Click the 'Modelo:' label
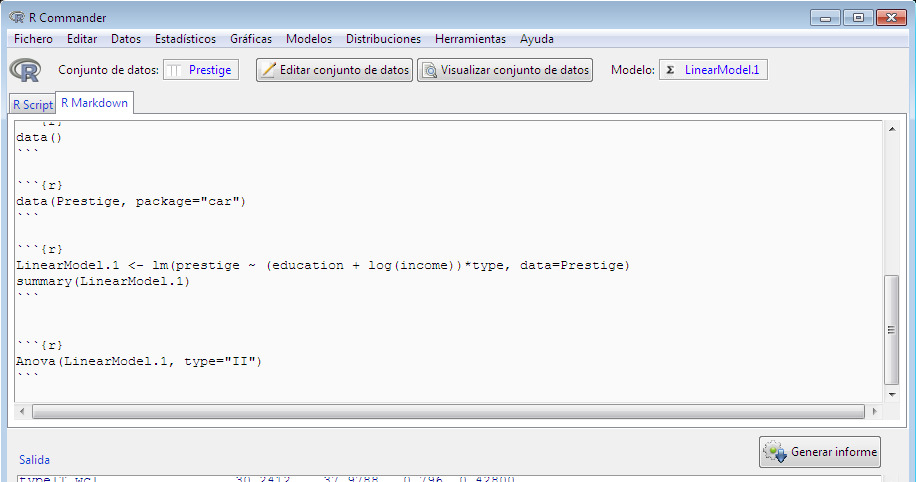 pyautogui.click(x=633, y=70)
